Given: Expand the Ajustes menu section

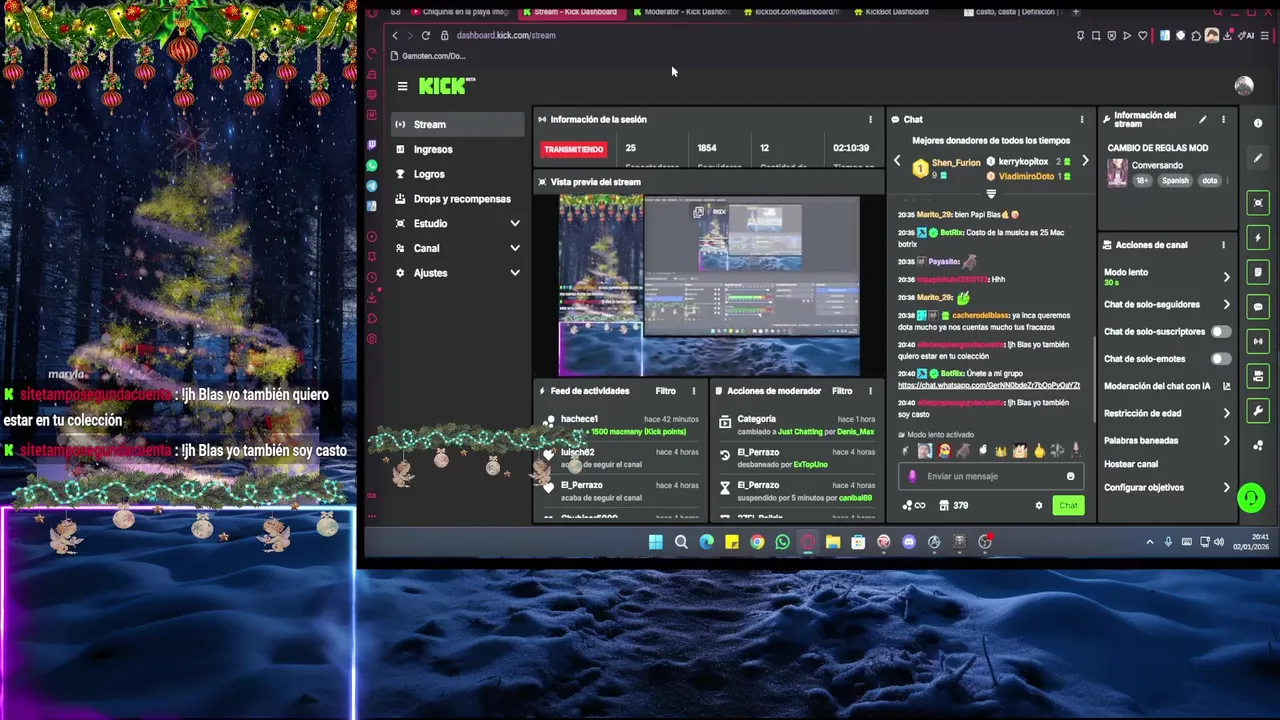Looking at the screenshot, I should pos(457,273).
